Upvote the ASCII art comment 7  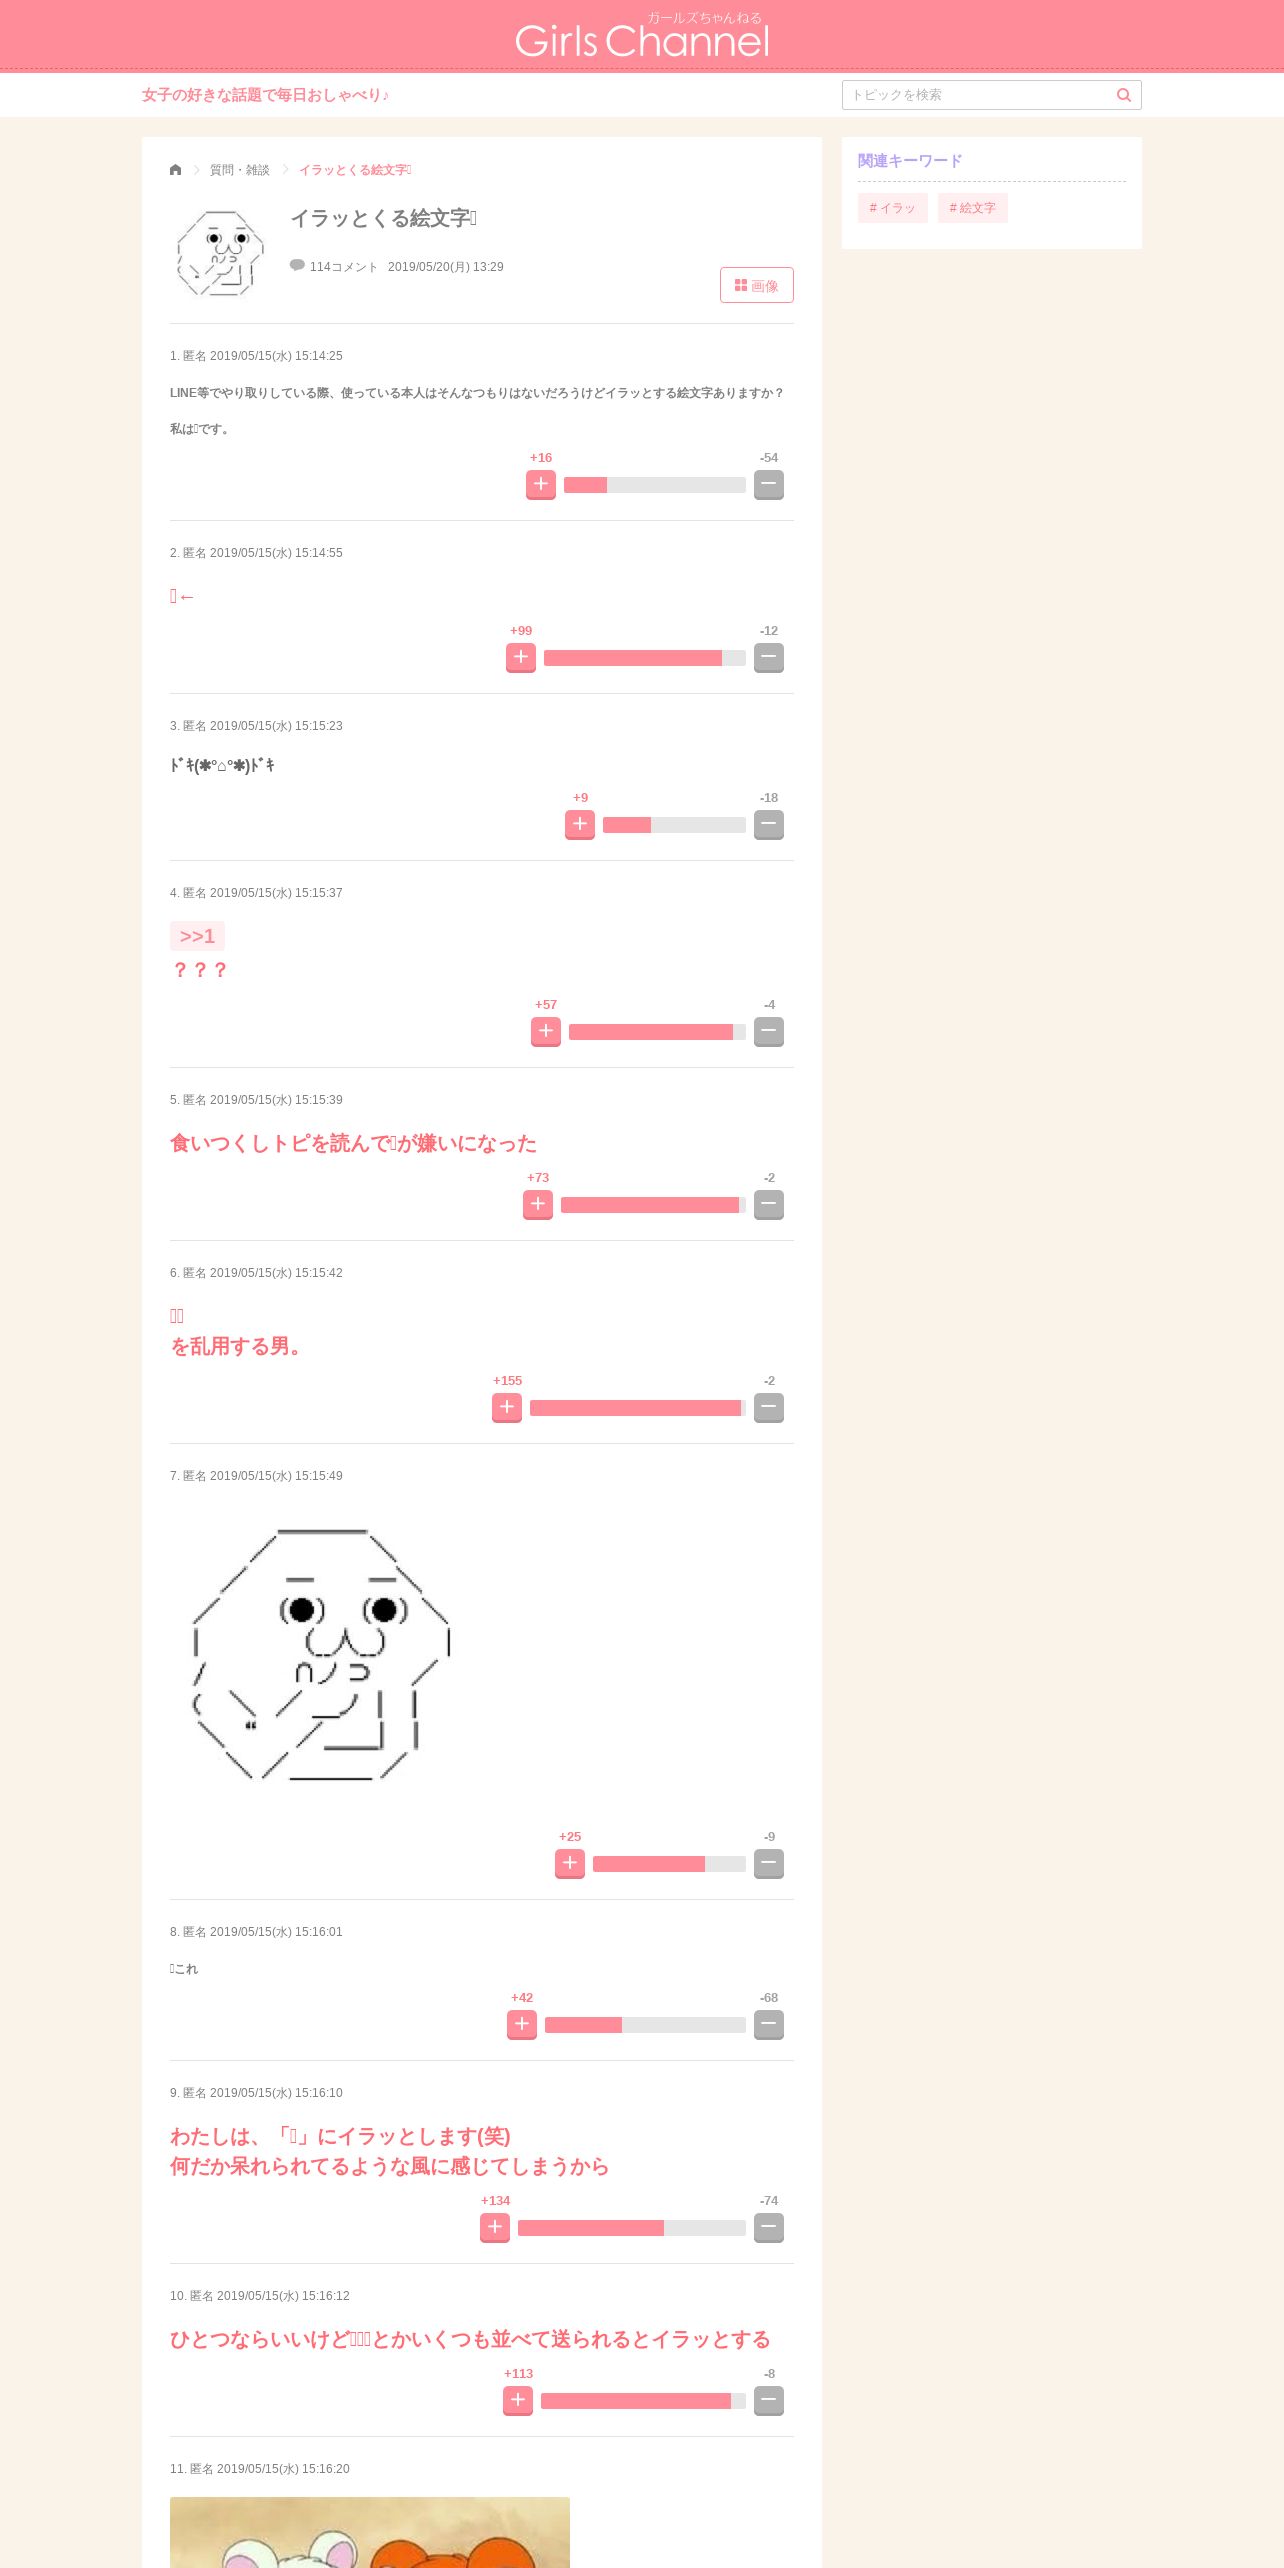[570, 1863]
